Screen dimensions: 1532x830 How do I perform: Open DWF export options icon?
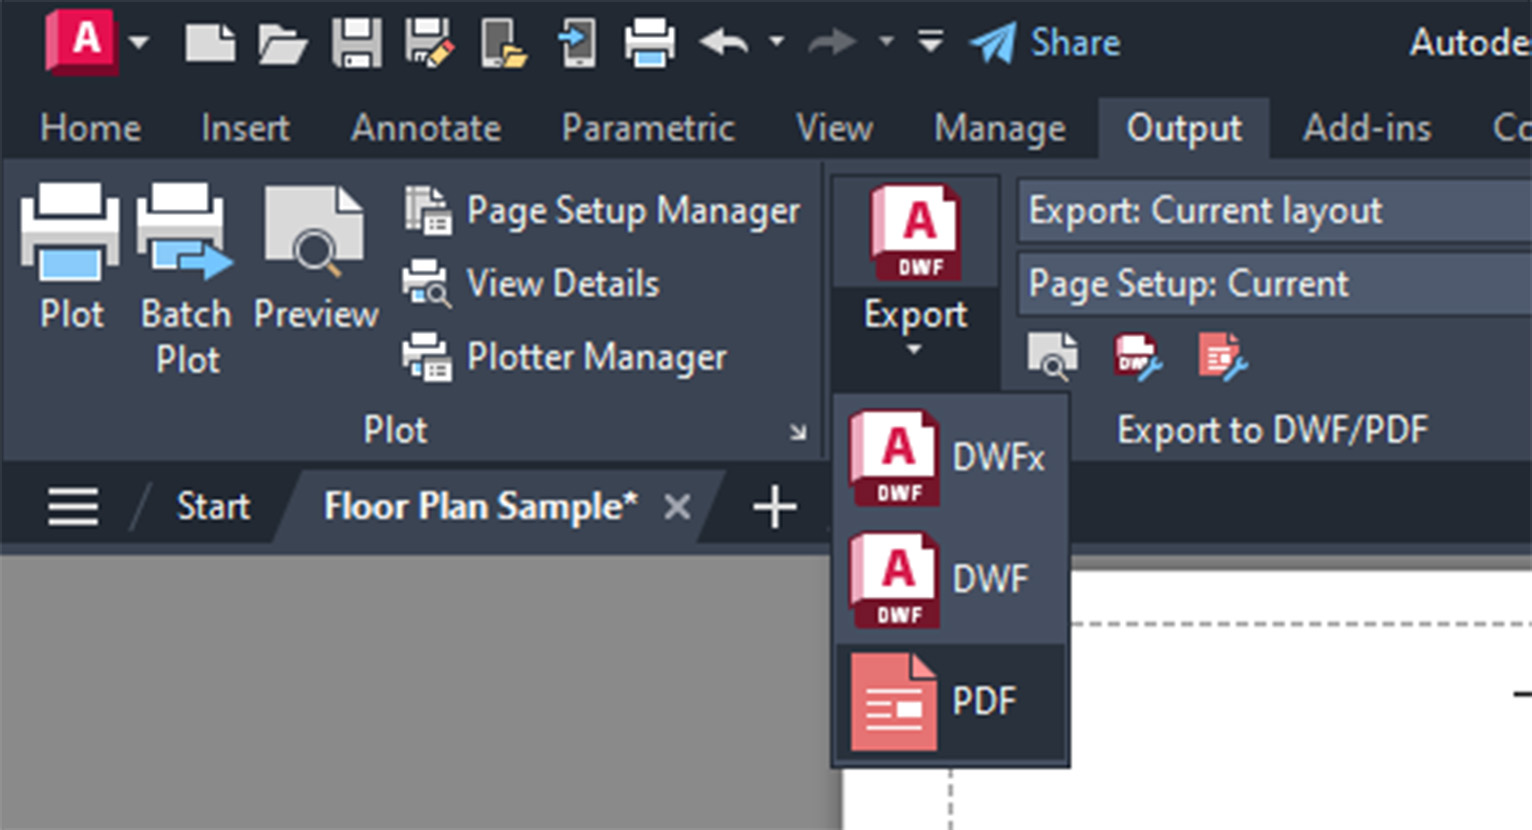coord(1138,356)
